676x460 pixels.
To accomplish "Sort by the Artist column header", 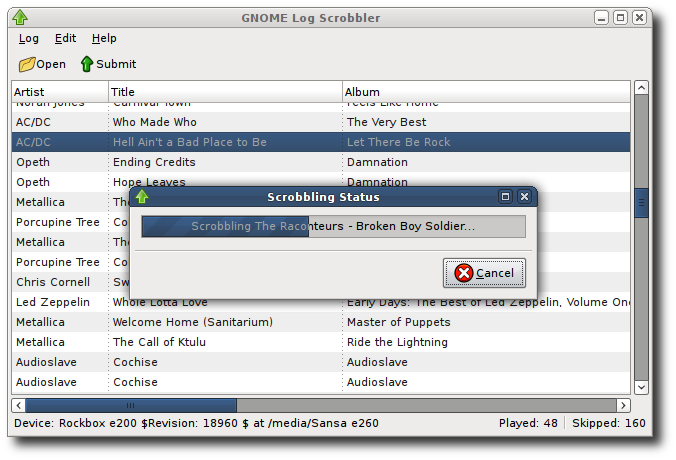I will click(60, 92).
